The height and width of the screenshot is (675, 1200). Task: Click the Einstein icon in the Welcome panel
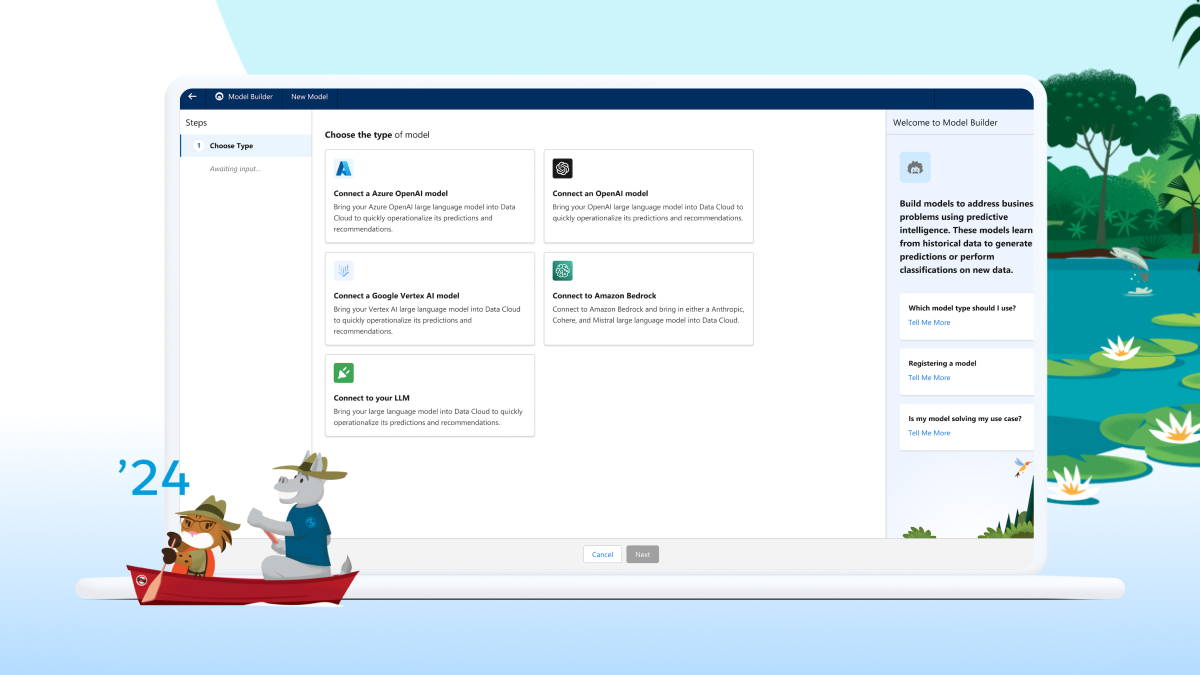914,168
